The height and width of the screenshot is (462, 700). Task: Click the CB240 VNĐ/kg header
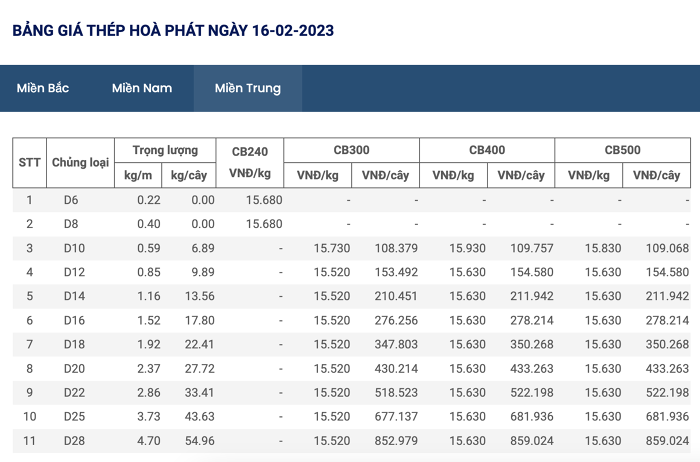click(250, 162)
